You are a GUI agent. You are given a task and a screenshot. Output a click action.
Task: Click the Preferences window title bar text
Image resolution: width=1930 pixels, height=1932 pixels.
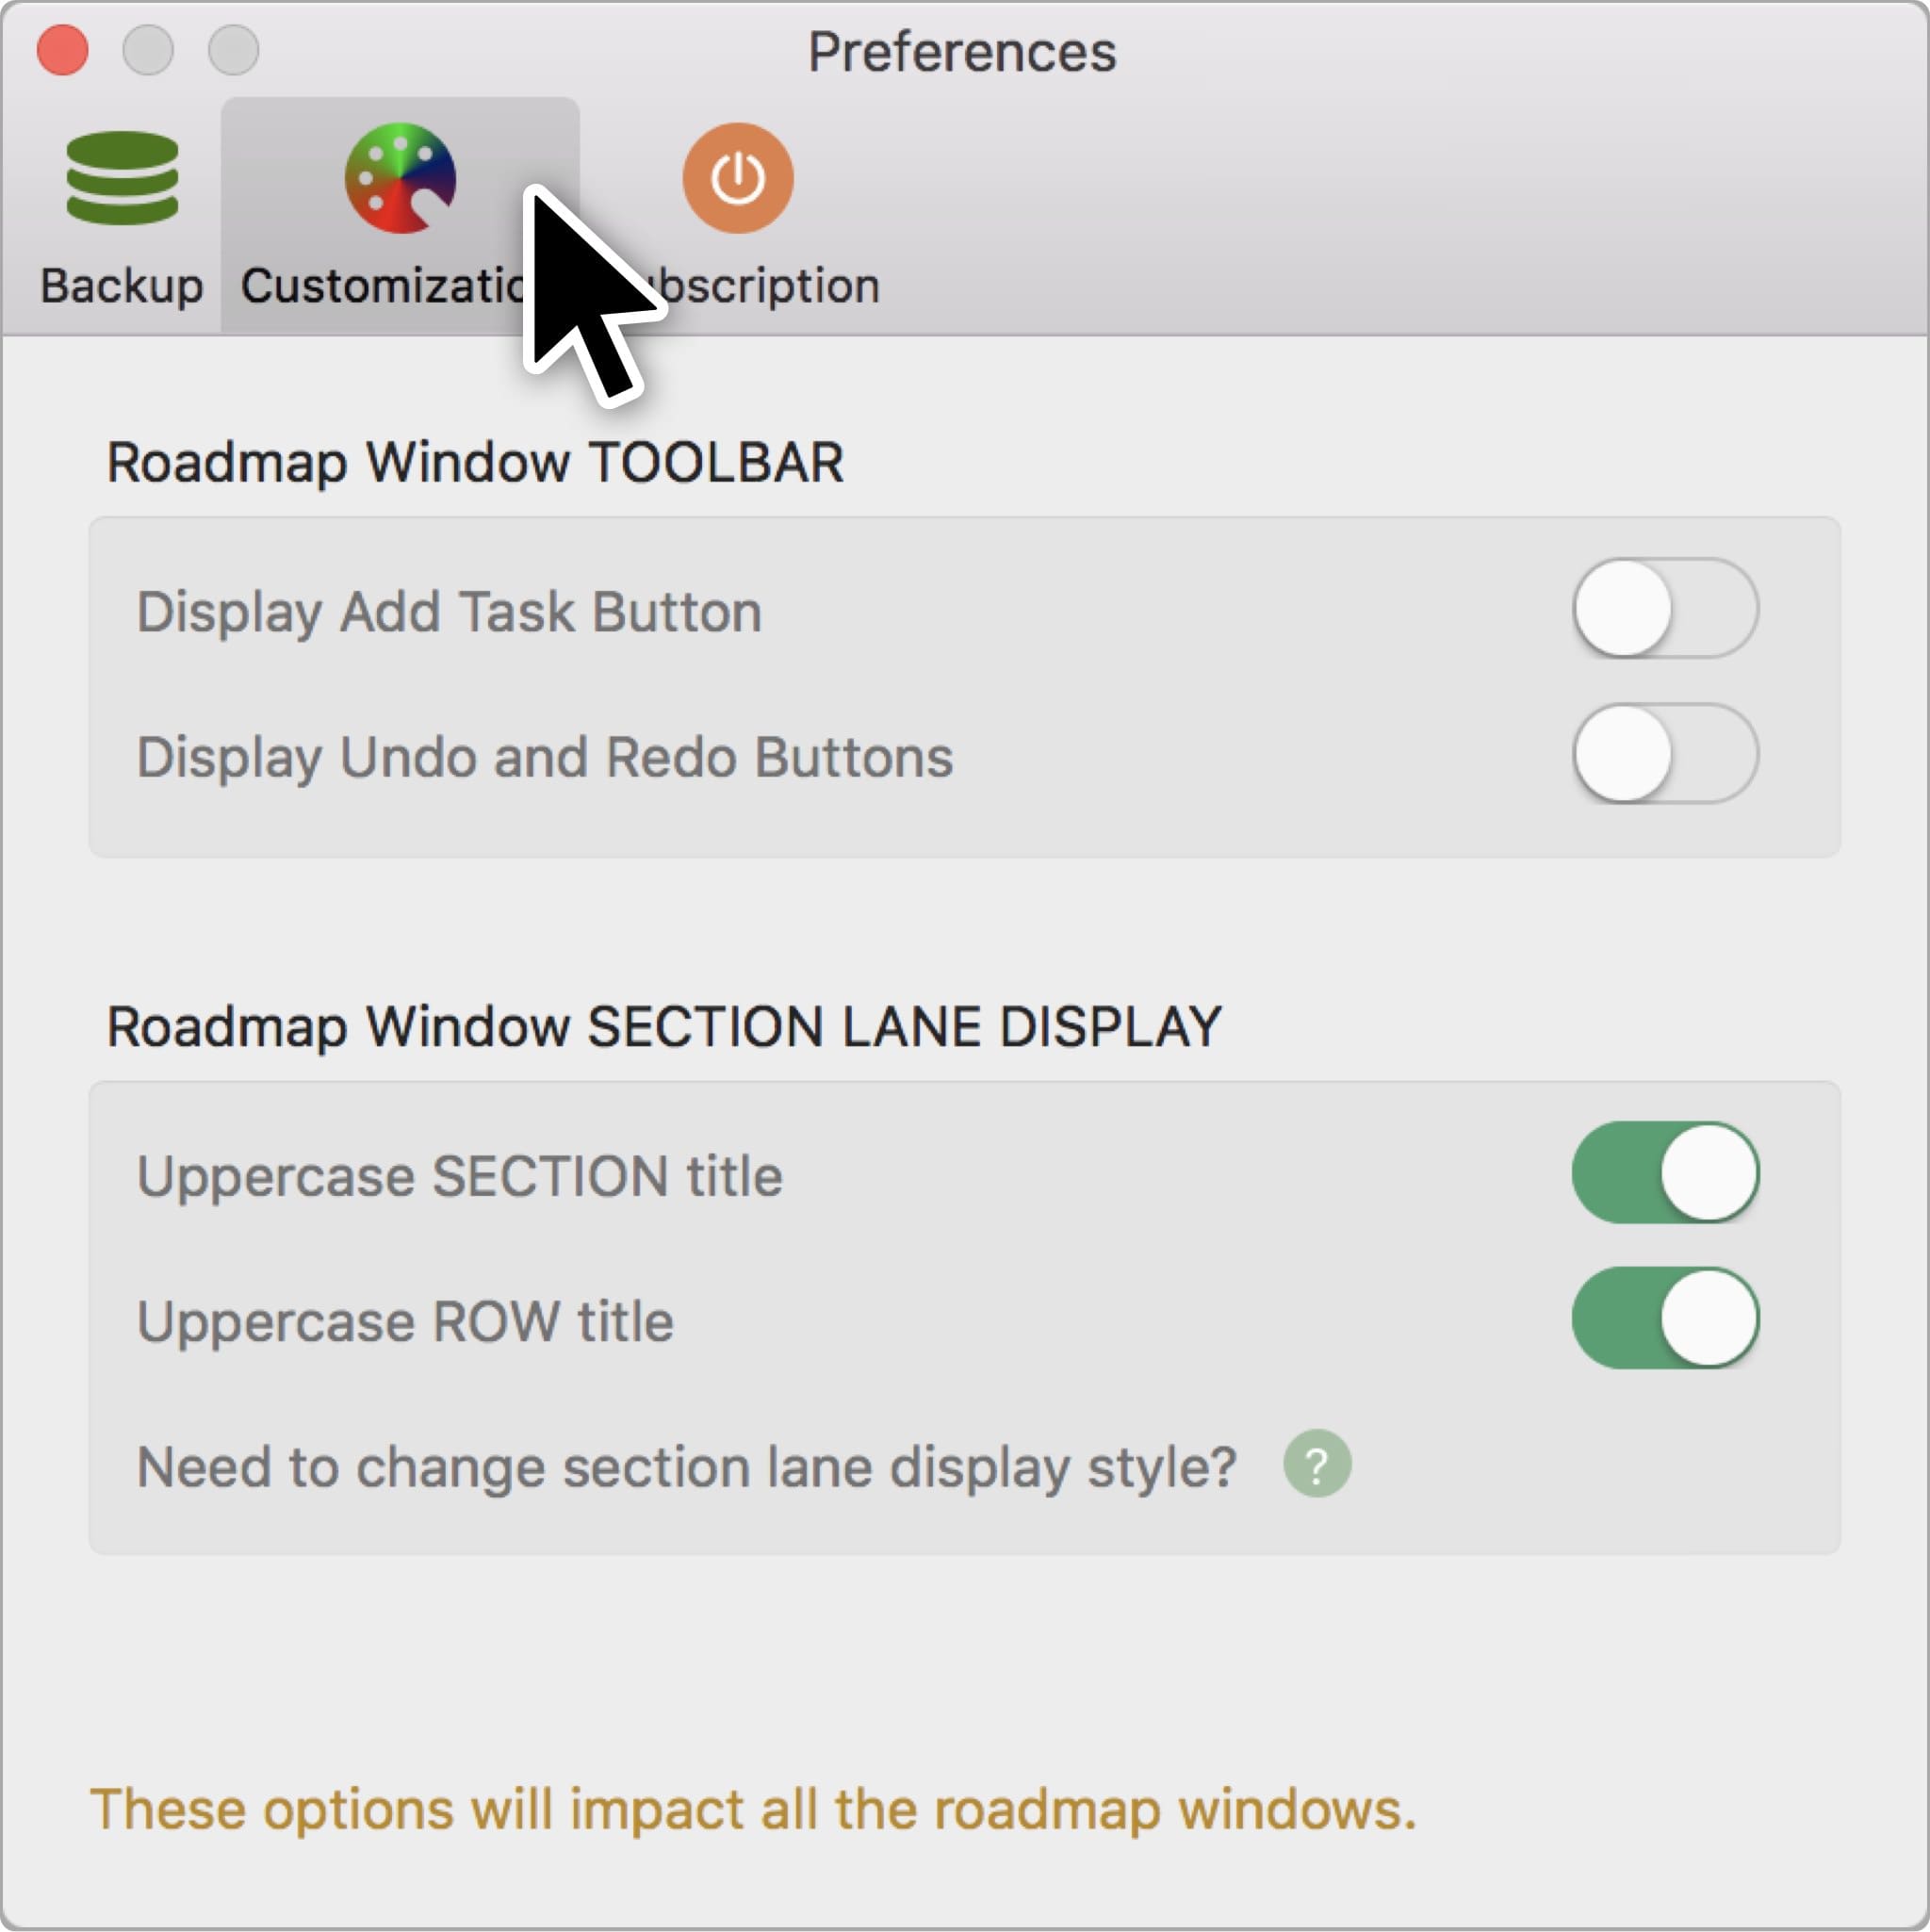tap(962, 52)
